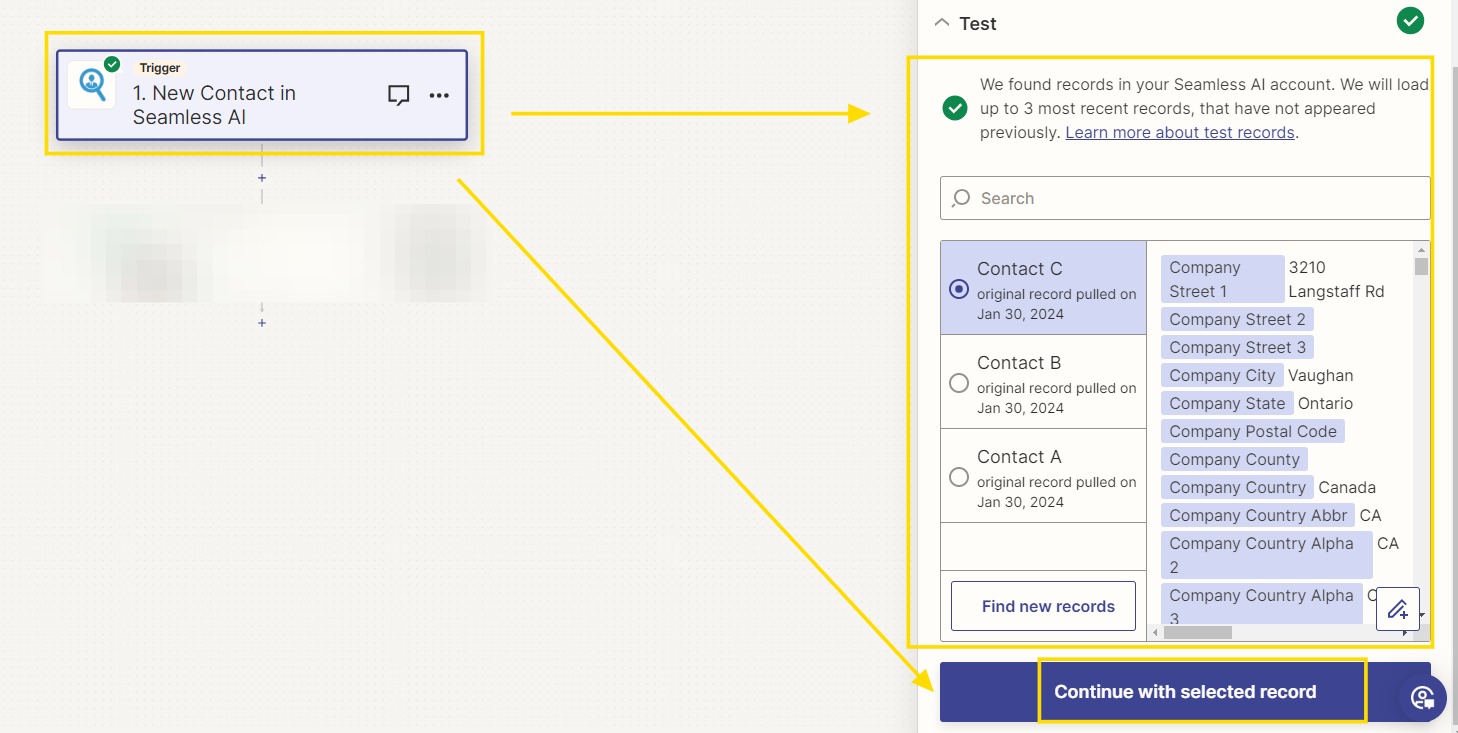This screenshot has width=1458, height=733.
Task: Click the value Vaughan
Action: click(x=1320, y=375)
